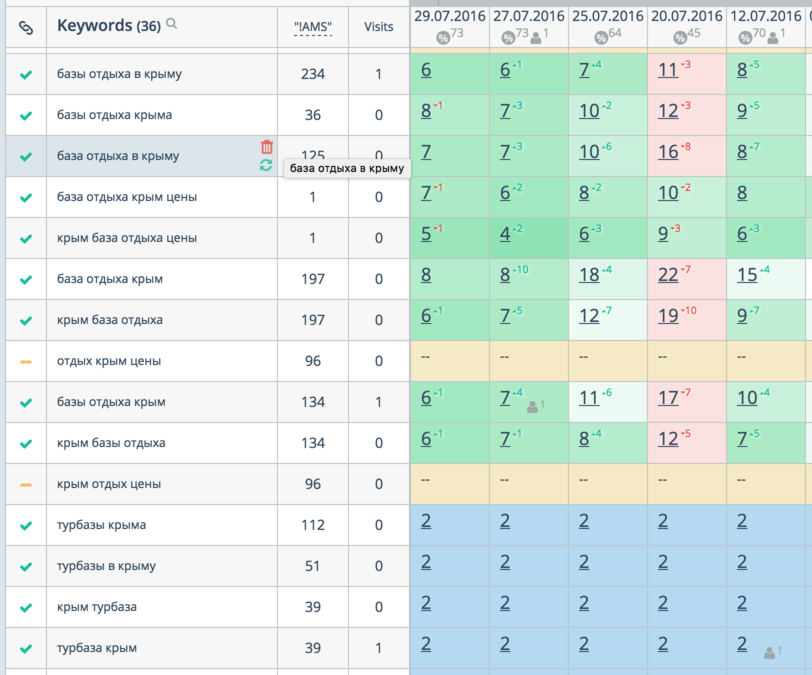Open position 6 link for базы отдыха в крыму on 29.07
Screen dimensions: 812x675
(x=426, y=70)
